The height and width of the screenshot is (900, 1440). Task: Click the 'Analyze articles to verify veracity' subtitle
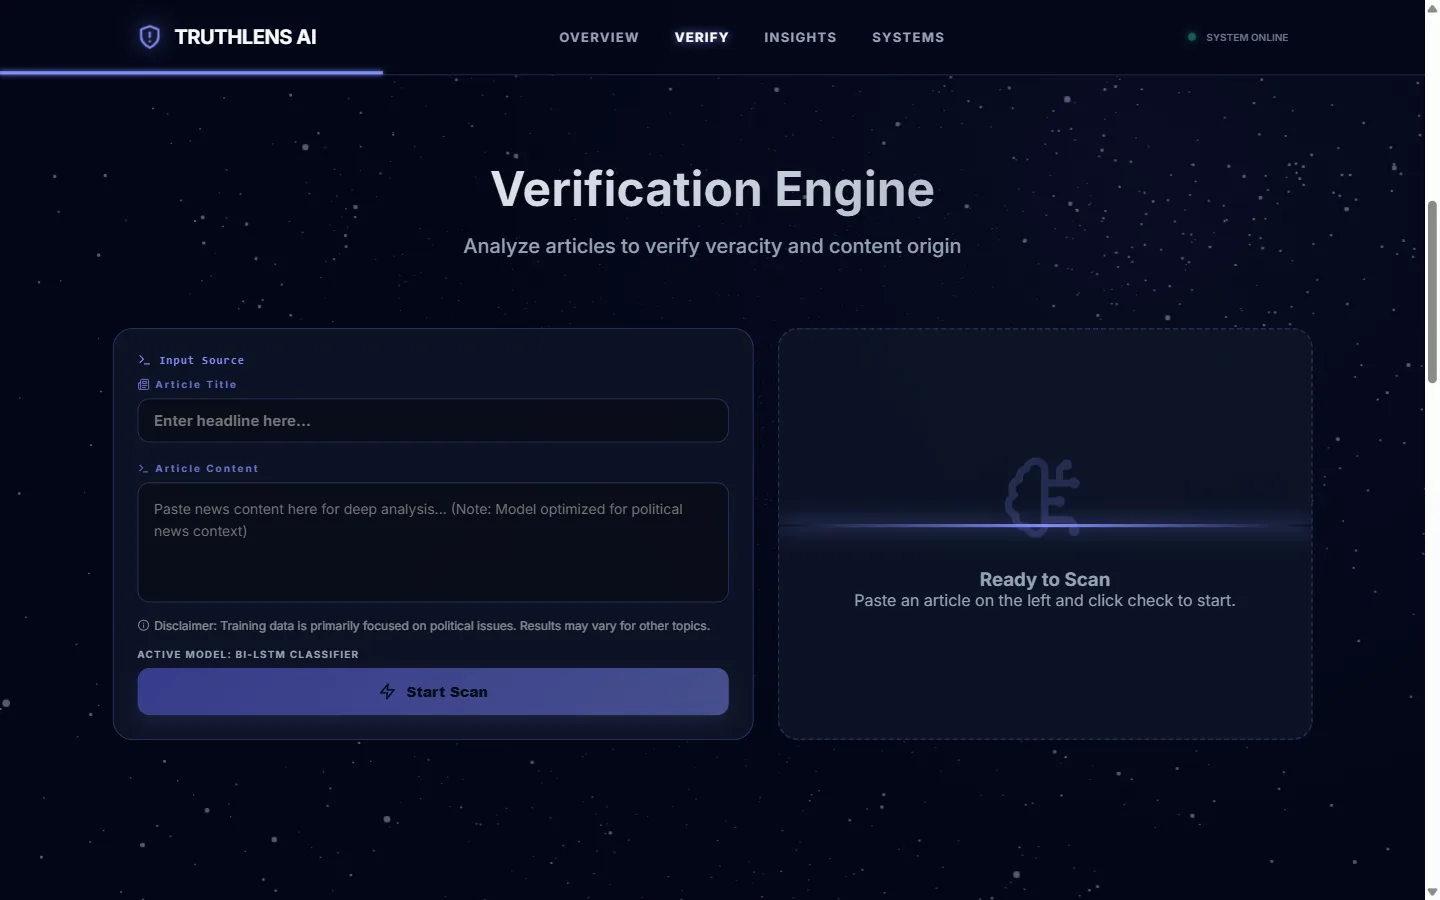click(712, 246)
